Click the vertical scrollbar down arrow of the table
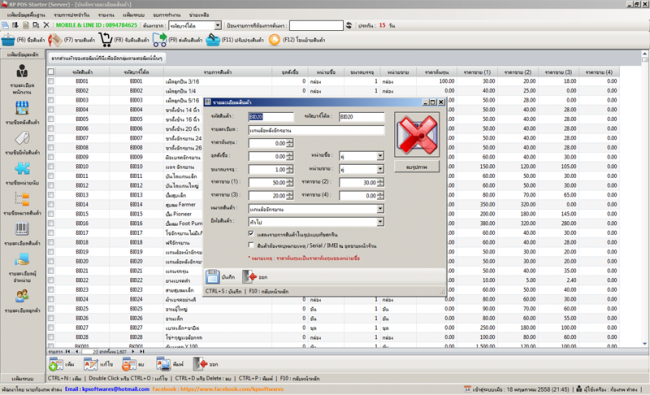 coord(645,344)
